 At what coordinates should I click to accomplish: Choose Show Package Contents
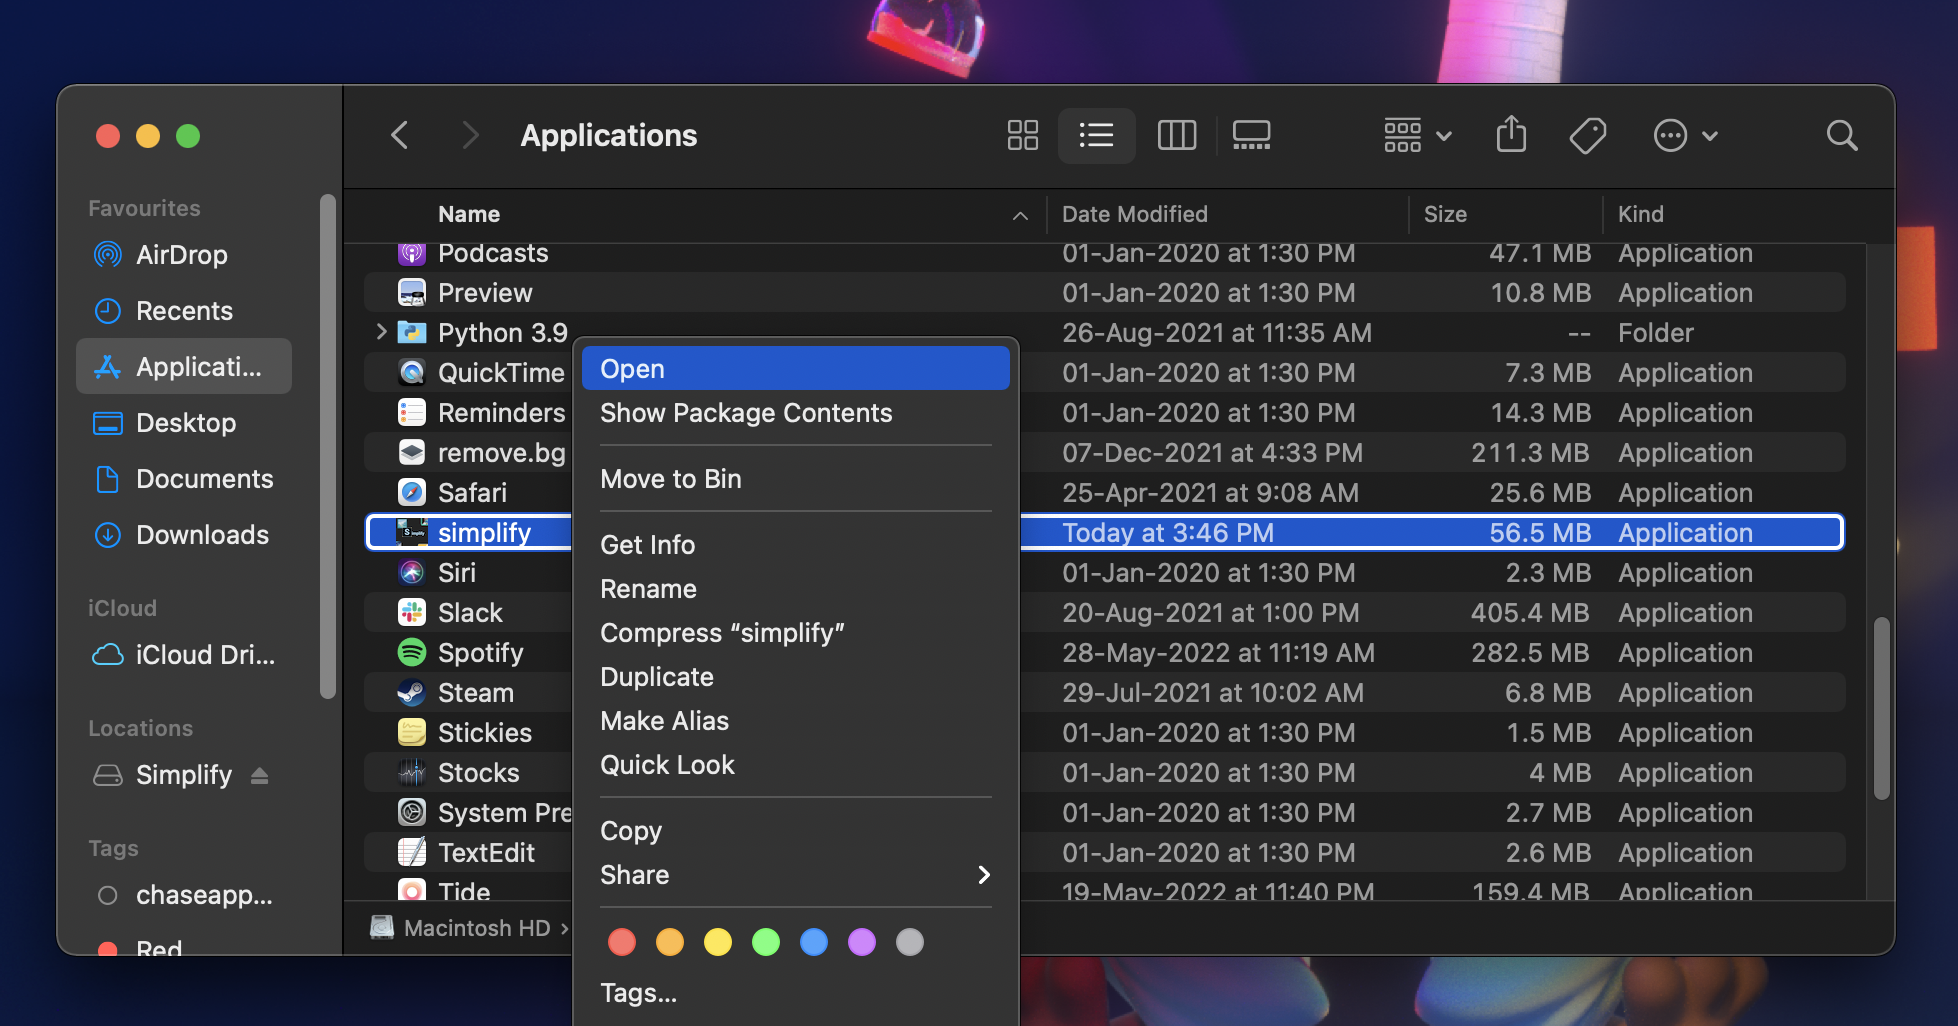tap(746, 413)
